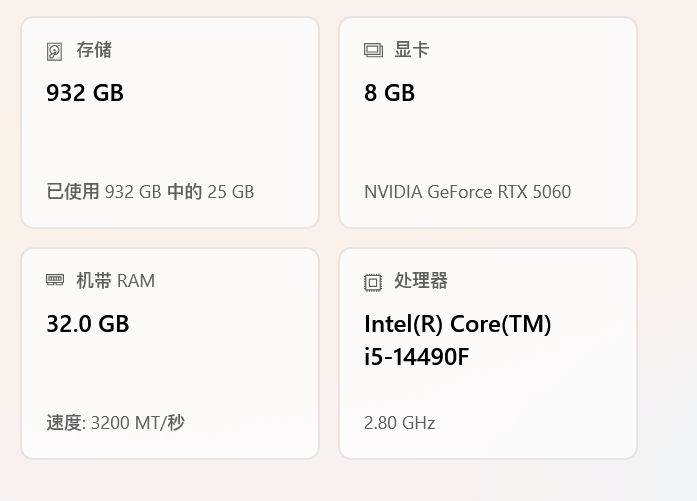Image resolution: width=697 pixels, height=501 pixels.
Task: Open the 处理器 processor card
Action: [x=488, y=390]
